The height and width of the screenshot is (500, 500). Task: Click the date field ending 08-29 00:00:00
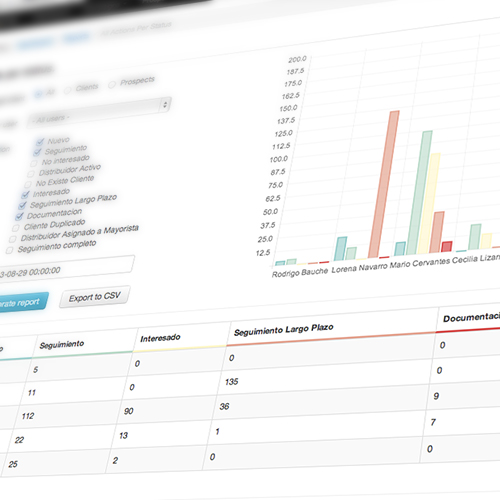[66, 269]
